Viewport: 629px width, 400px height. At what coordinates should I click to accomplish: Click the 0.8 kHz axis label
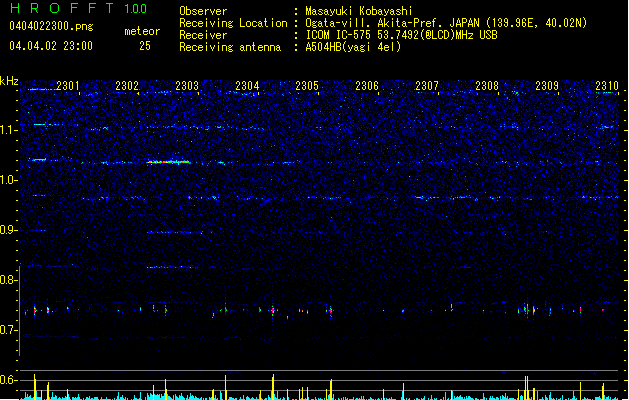pyautogui.click(x=9, y=280)
